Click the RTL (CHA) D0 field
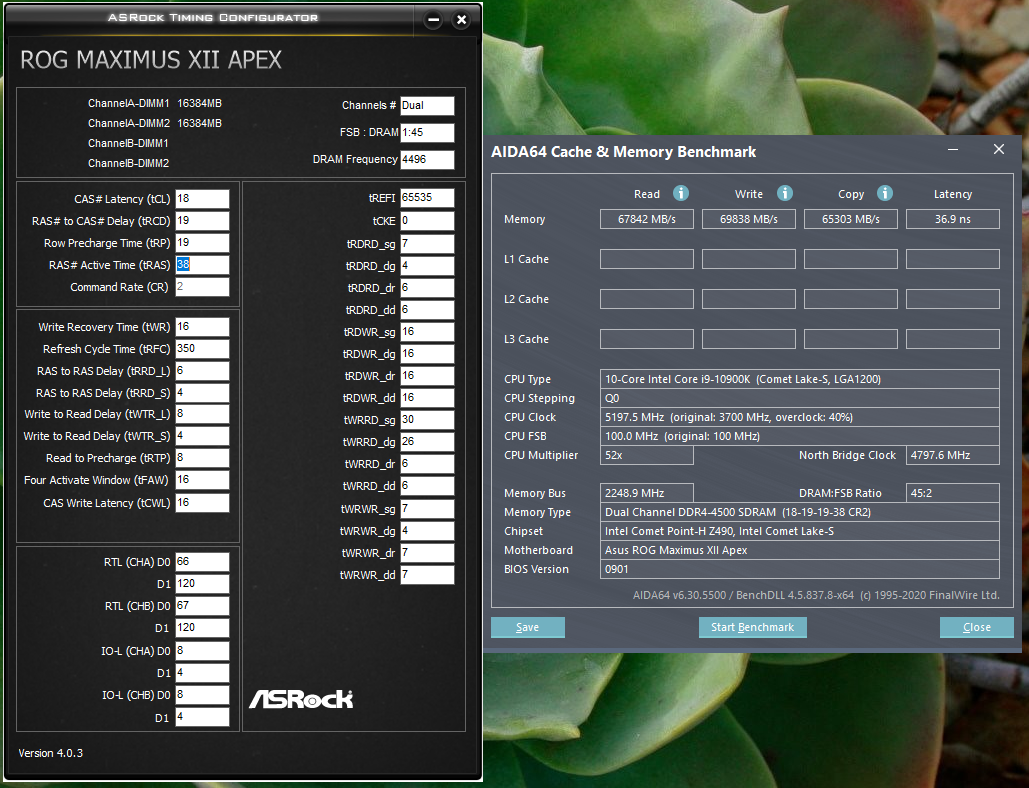 pyautogui.click(x=202, y=562)
